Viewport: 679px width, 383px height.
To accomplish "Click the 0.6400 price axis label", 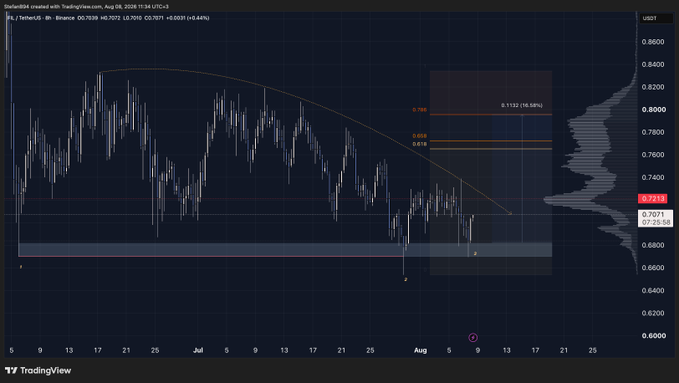I will [653, 290].
